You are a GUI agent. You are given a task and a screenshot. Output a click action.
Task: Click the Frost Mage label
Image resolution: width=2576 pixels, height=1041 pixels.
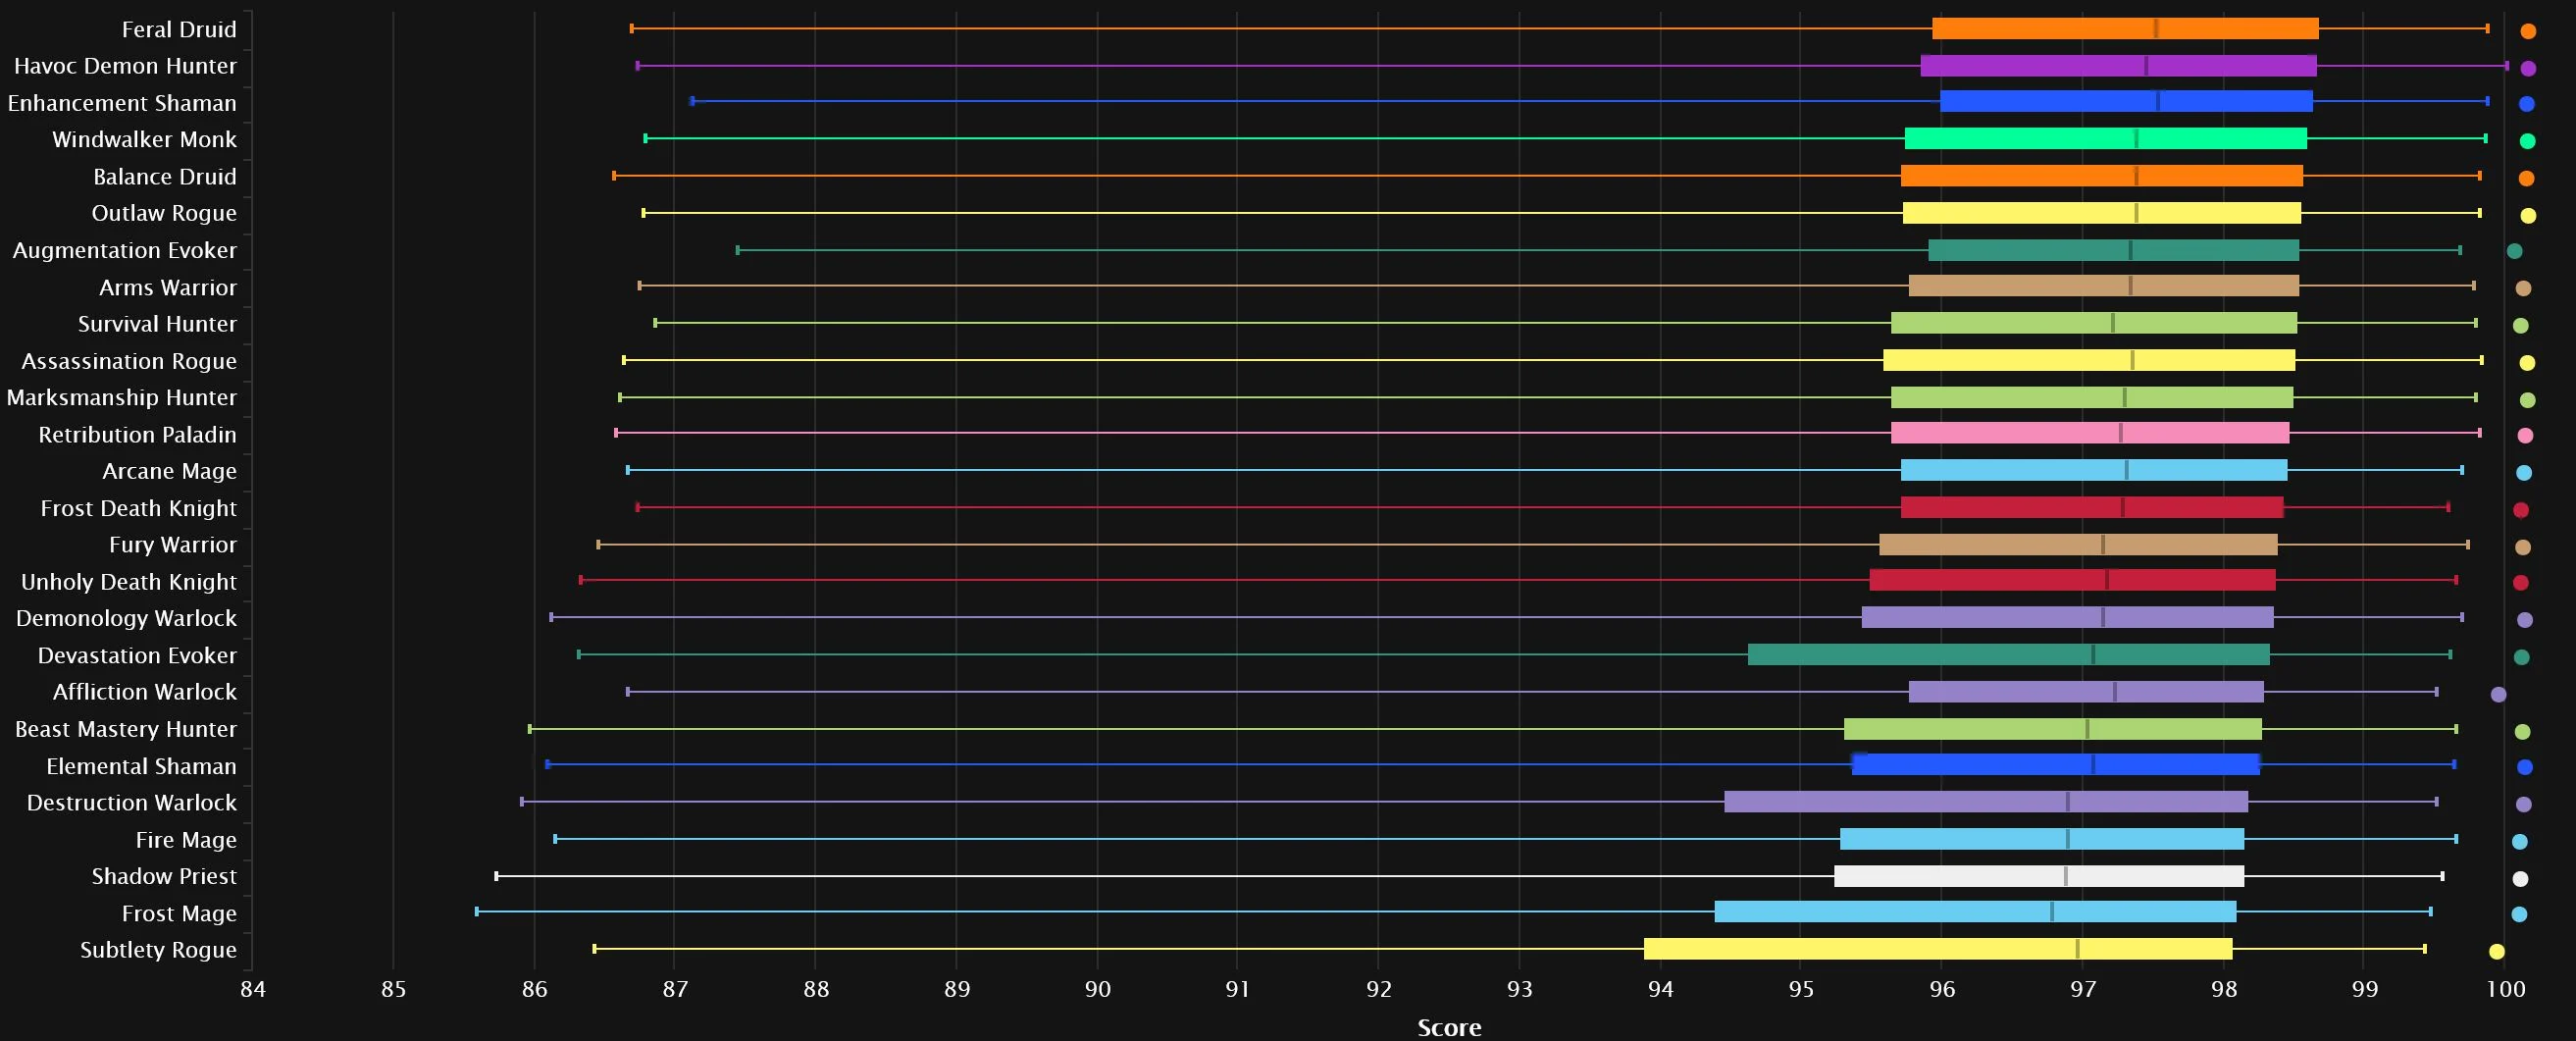pyautogui.click(x=179, y=913)
